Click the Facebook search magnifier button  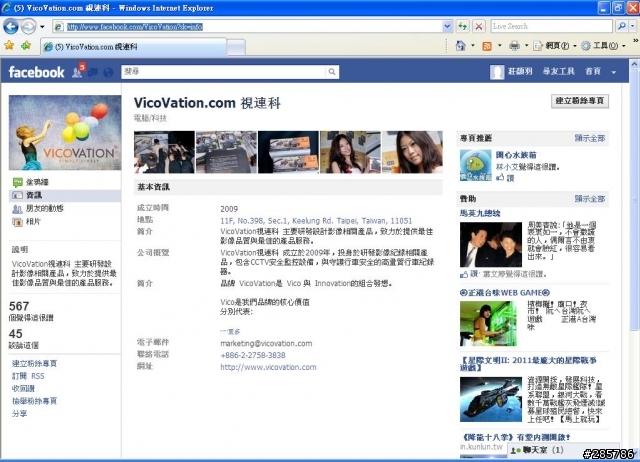tap(332, 72)
